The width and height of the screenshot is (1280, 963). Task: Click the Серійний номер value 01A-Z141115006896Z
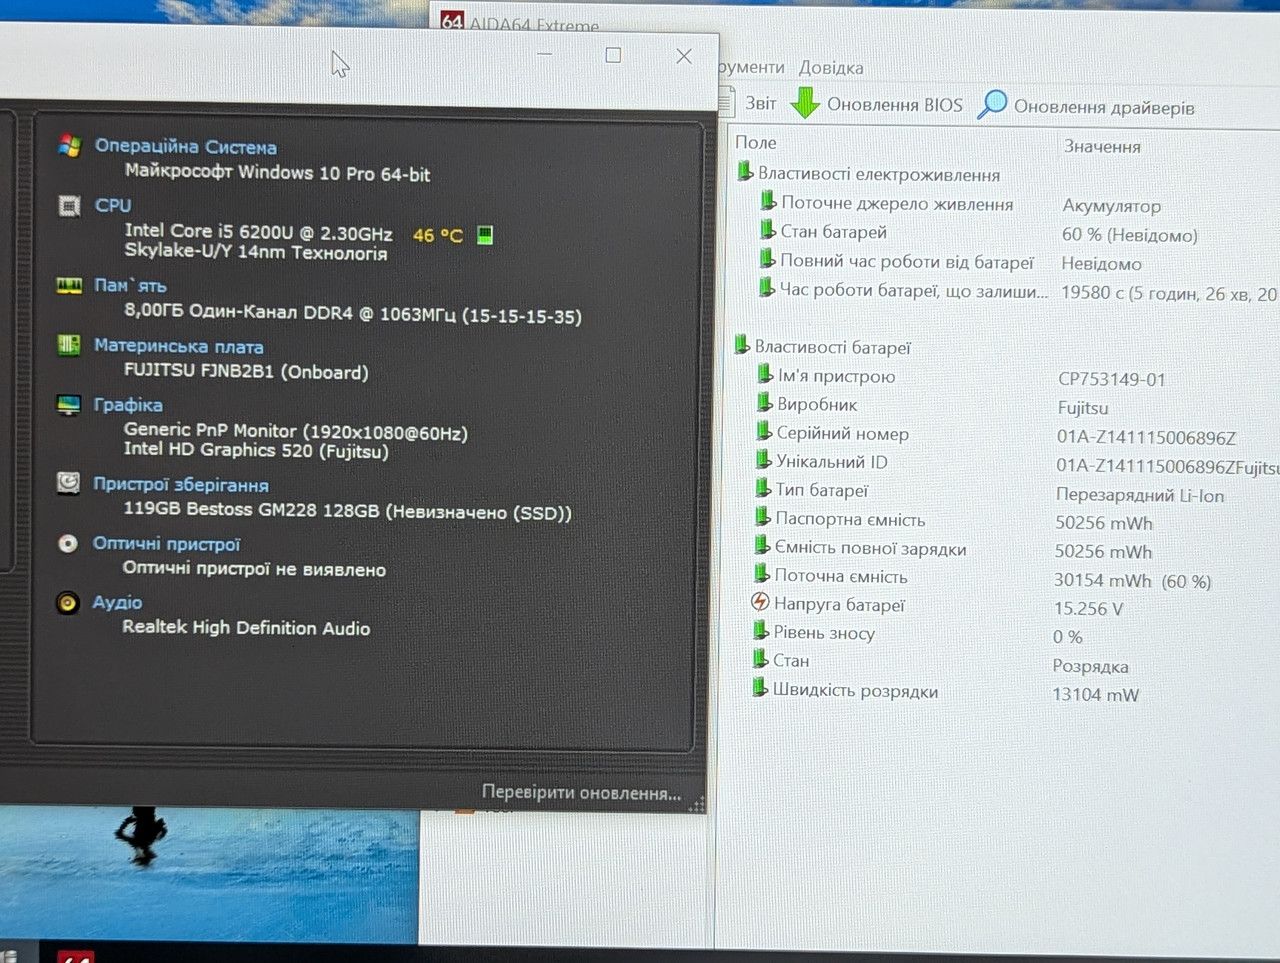click(x=1146, y=437)
